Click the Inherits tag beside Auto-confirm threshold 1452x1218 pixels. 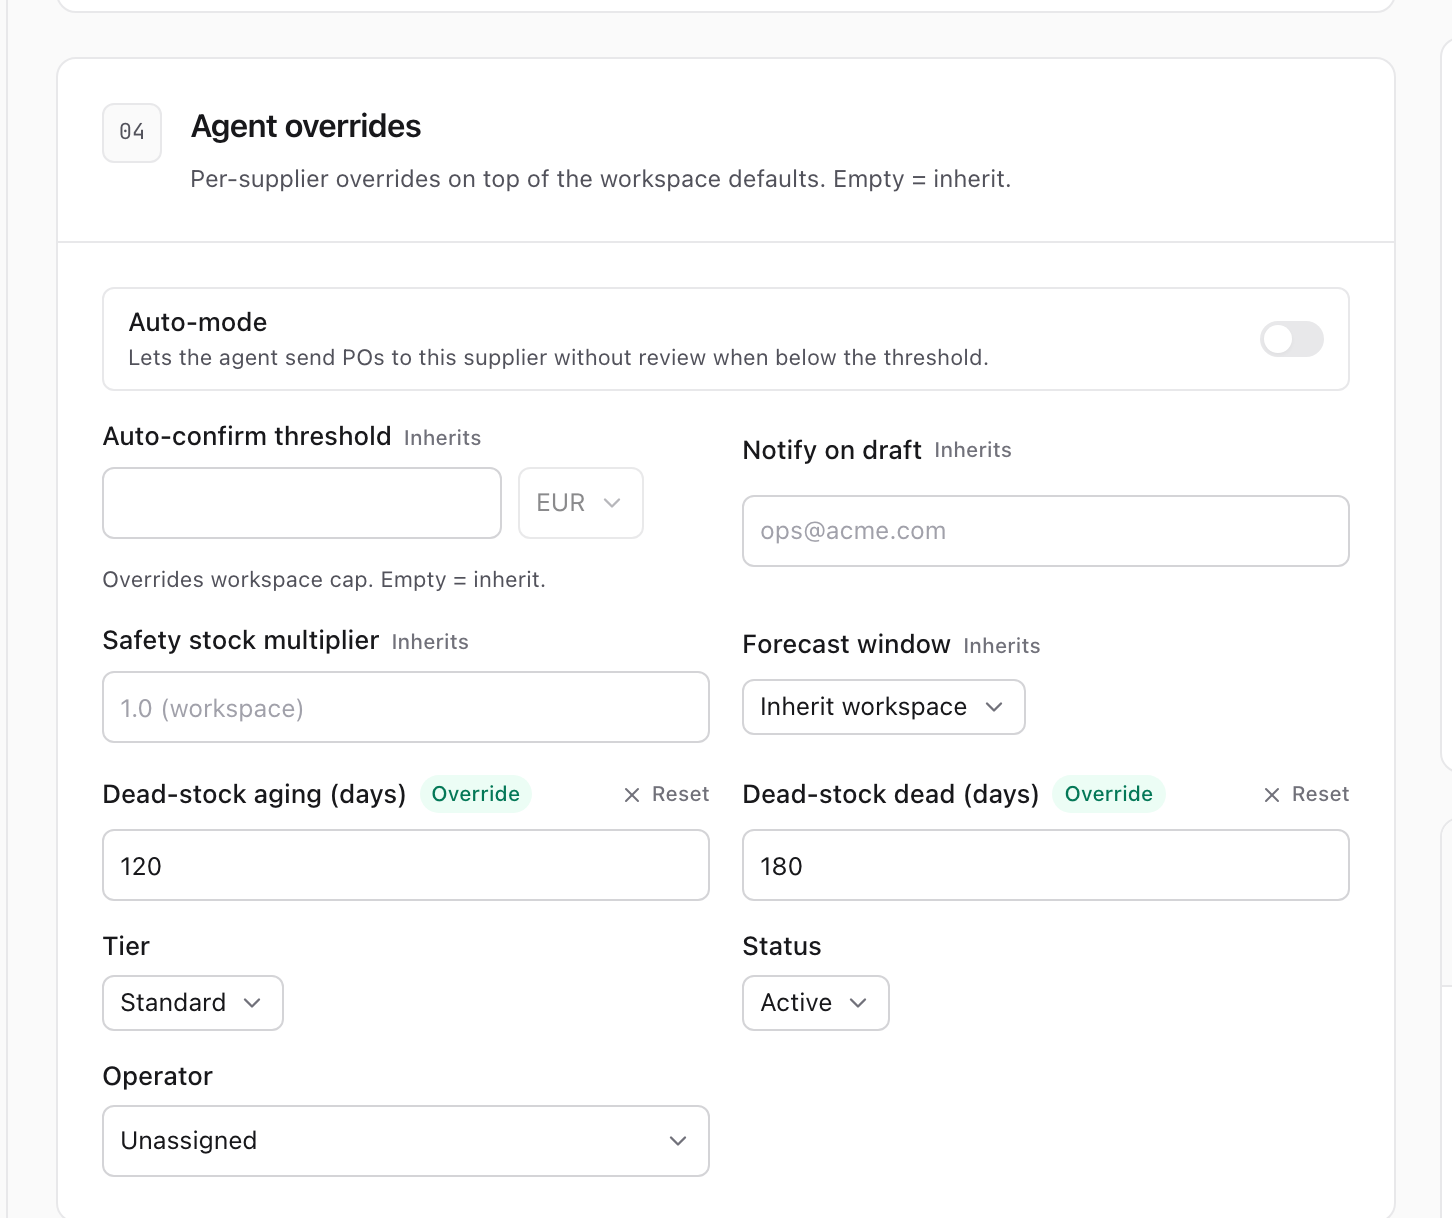click(x=443, y=438)
